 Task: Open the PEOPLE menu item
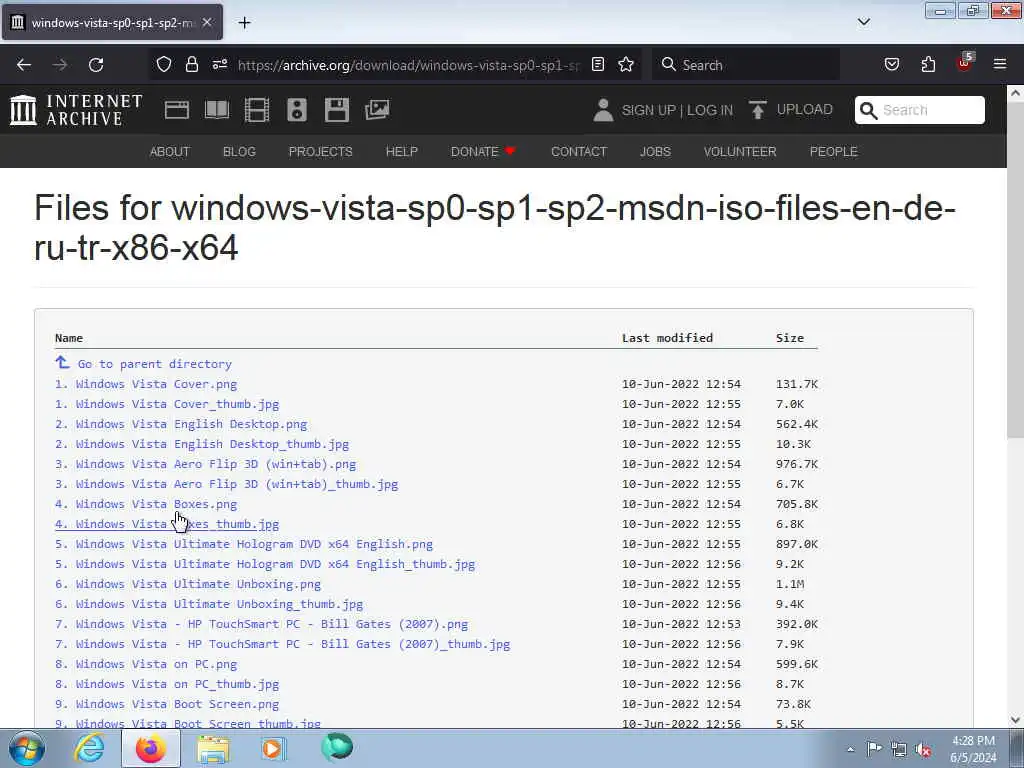pyautogui.click(x=833, y=152)
